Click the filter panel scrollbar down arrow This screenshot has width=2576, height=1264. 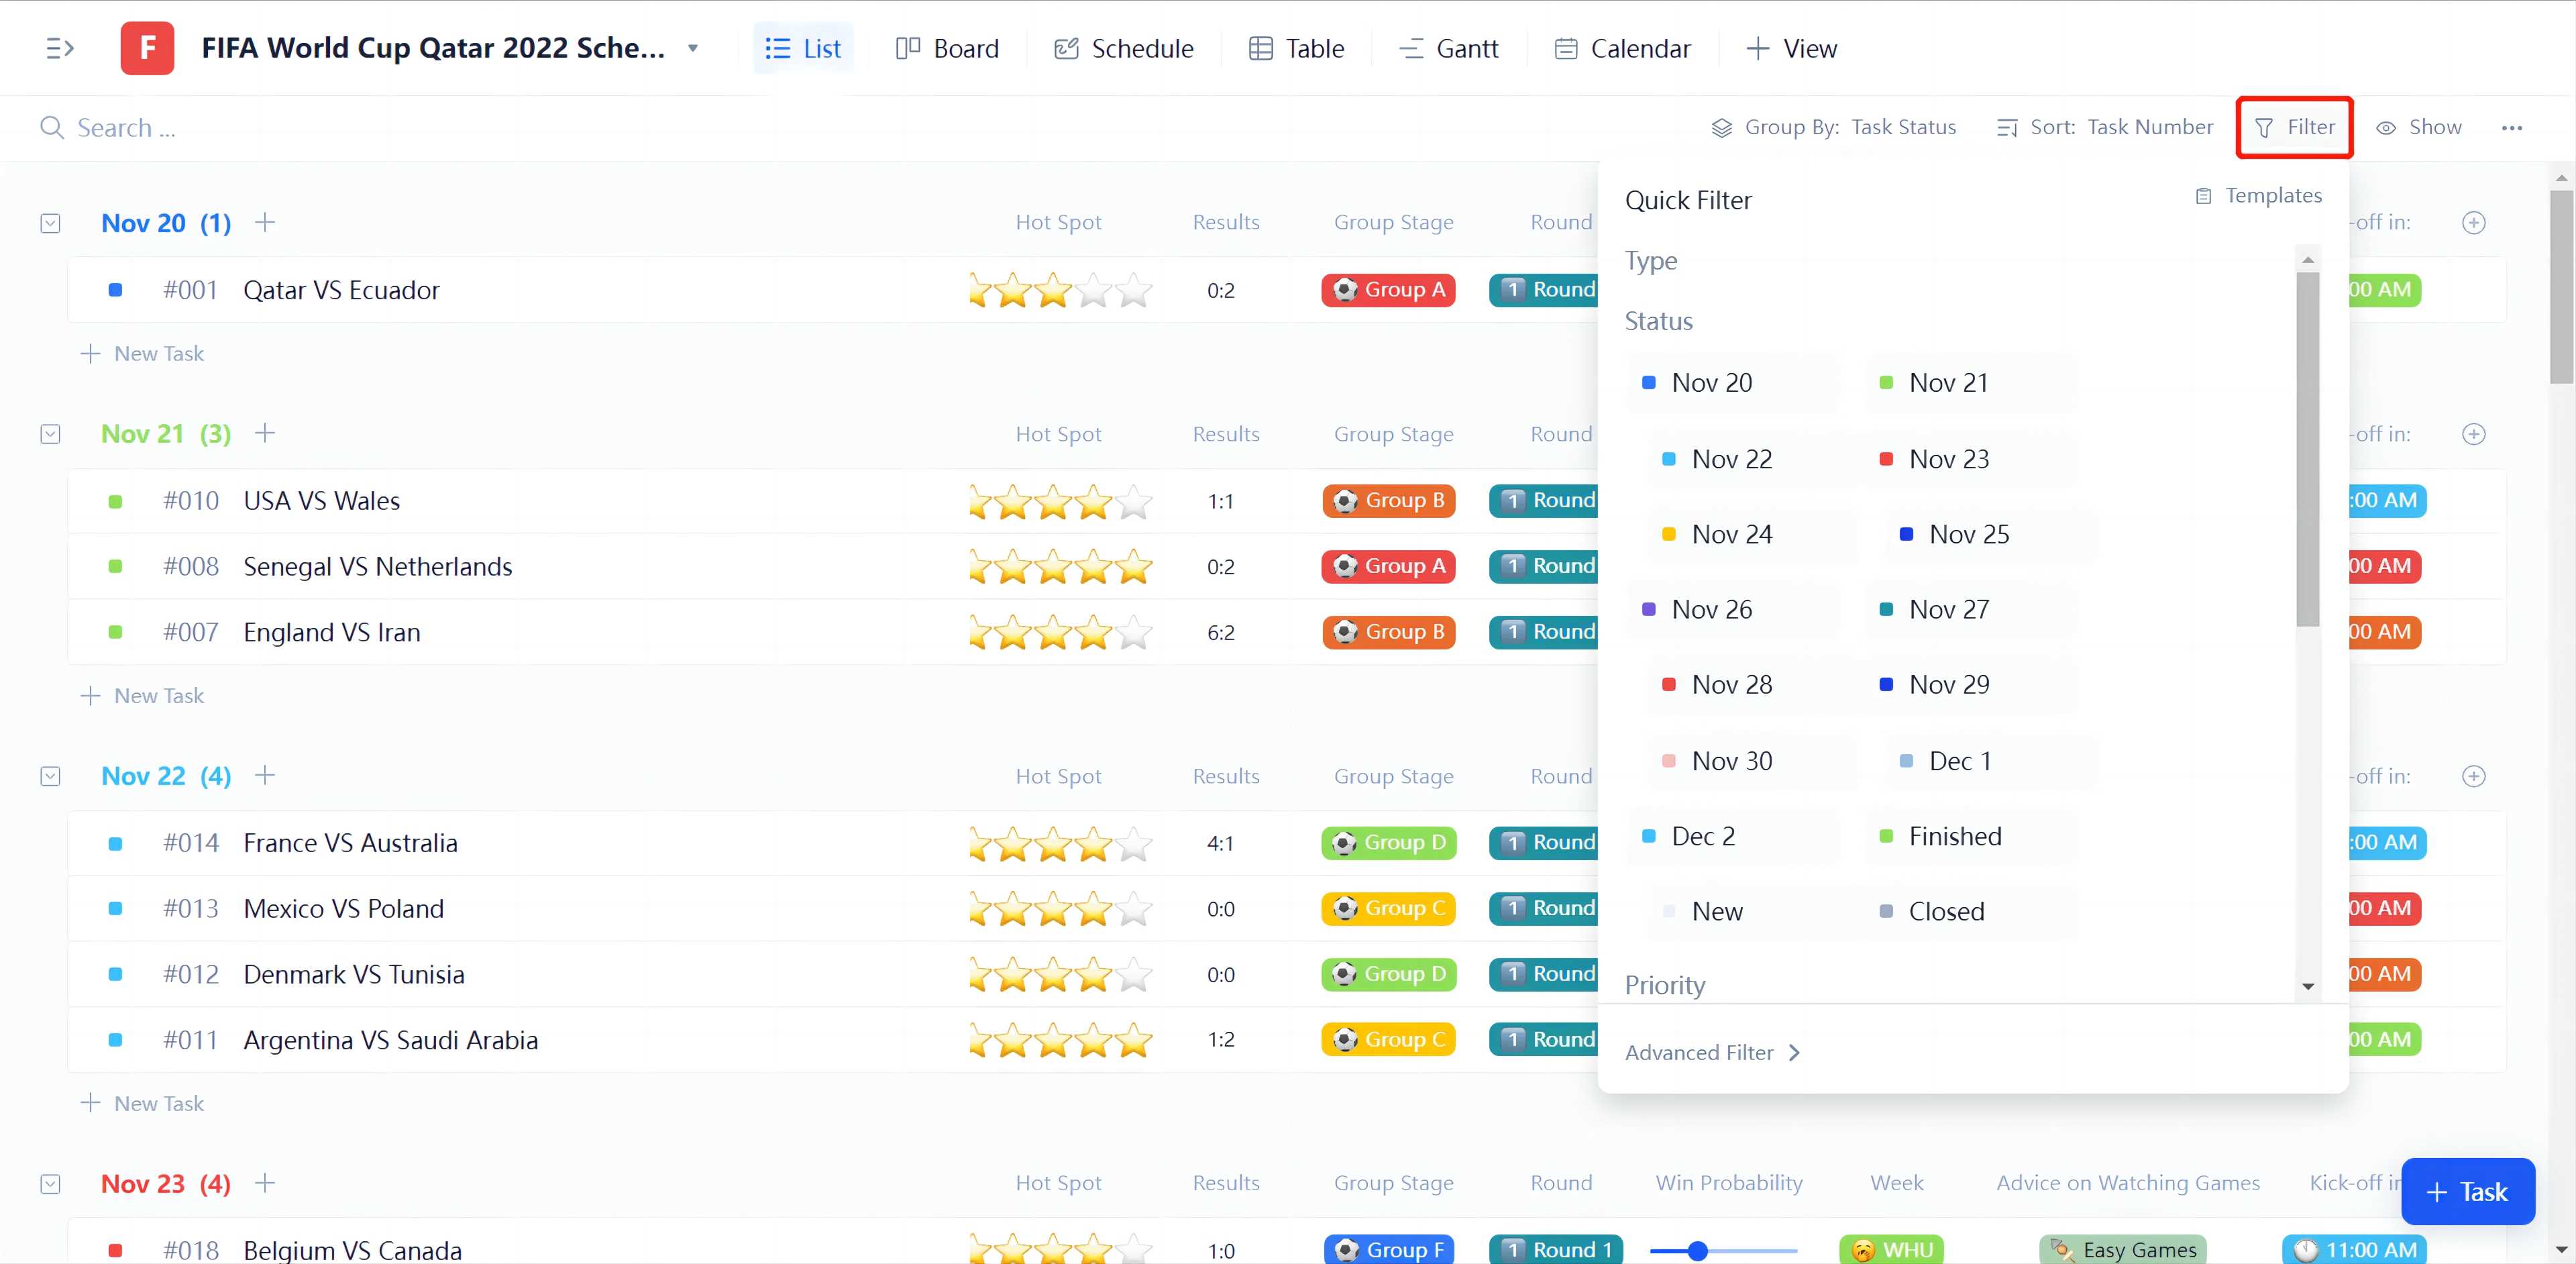pos(2308,986)
